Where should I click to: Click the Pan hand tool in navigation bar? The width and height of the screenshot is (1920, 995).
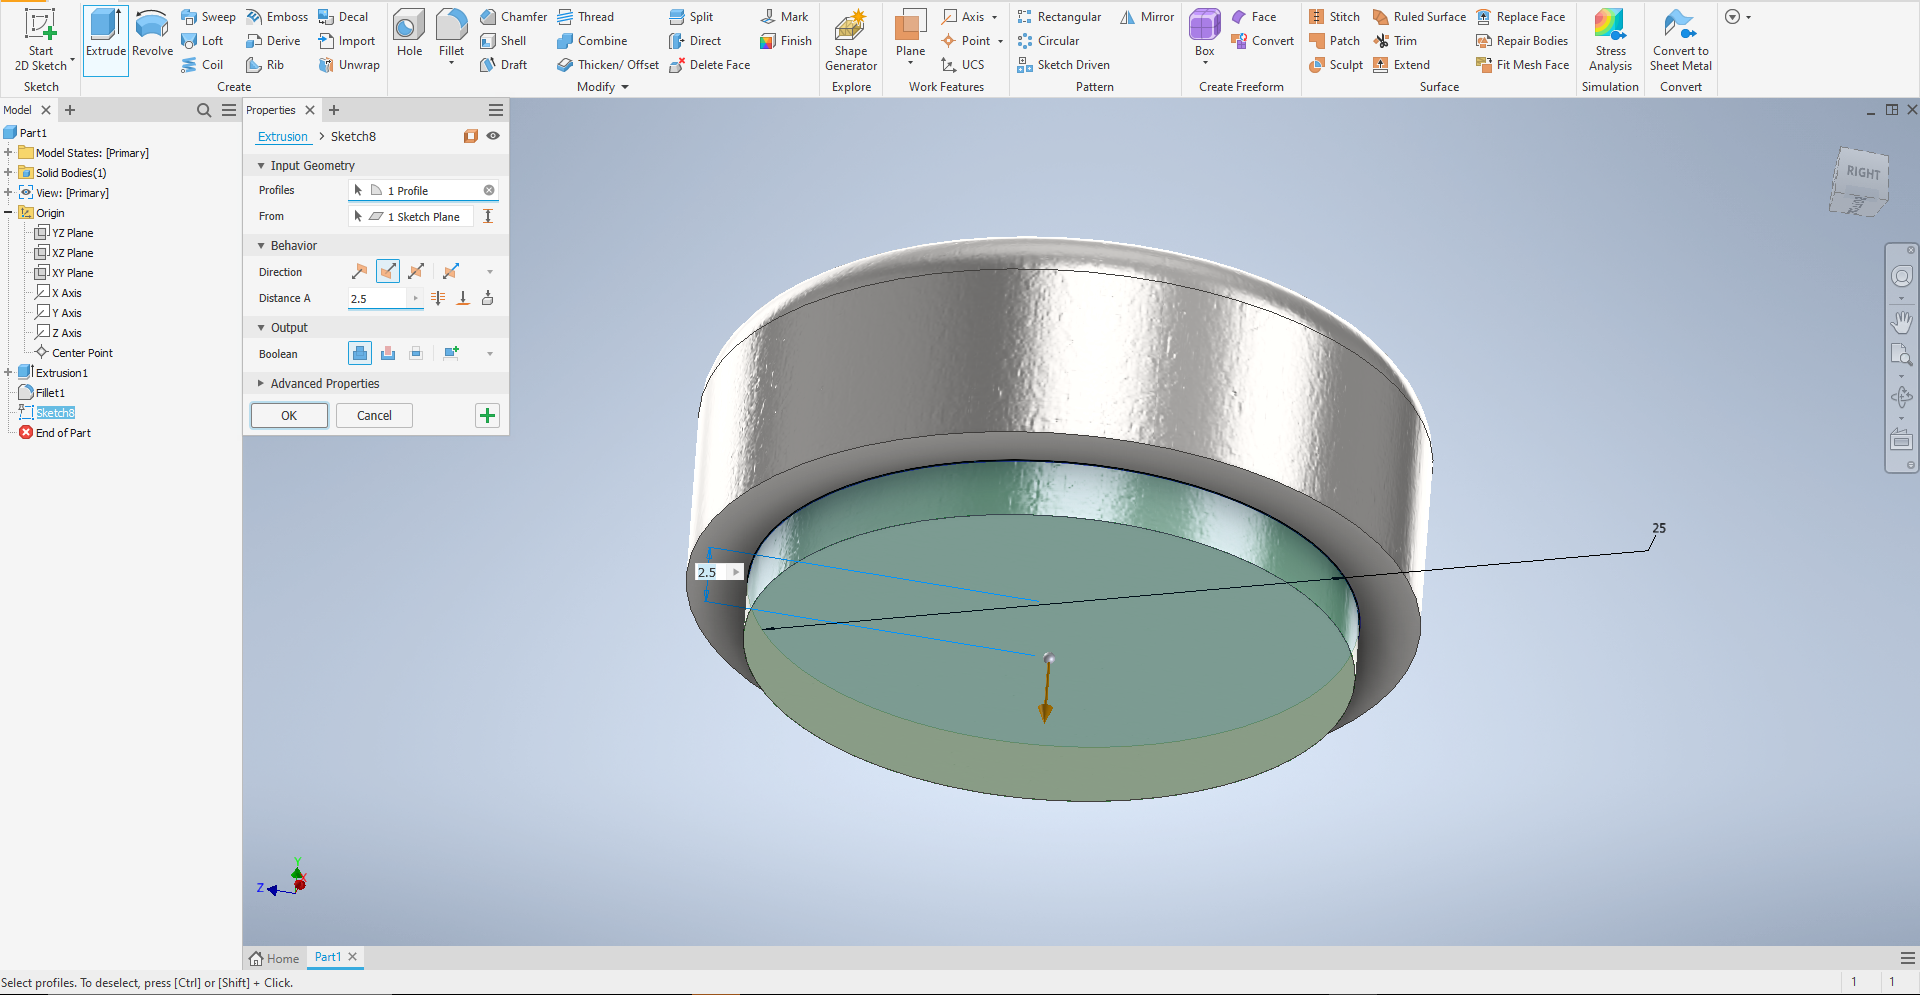point(1901,322)
